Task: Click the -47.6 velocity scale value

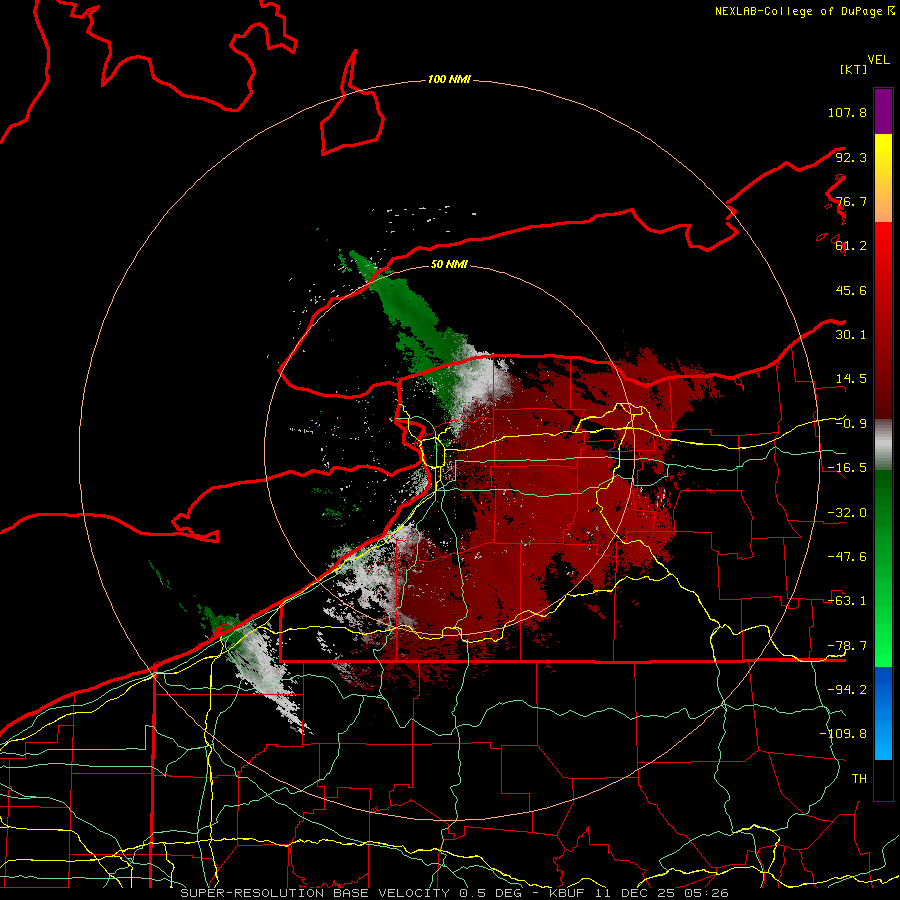Action: tap(847, 557)
